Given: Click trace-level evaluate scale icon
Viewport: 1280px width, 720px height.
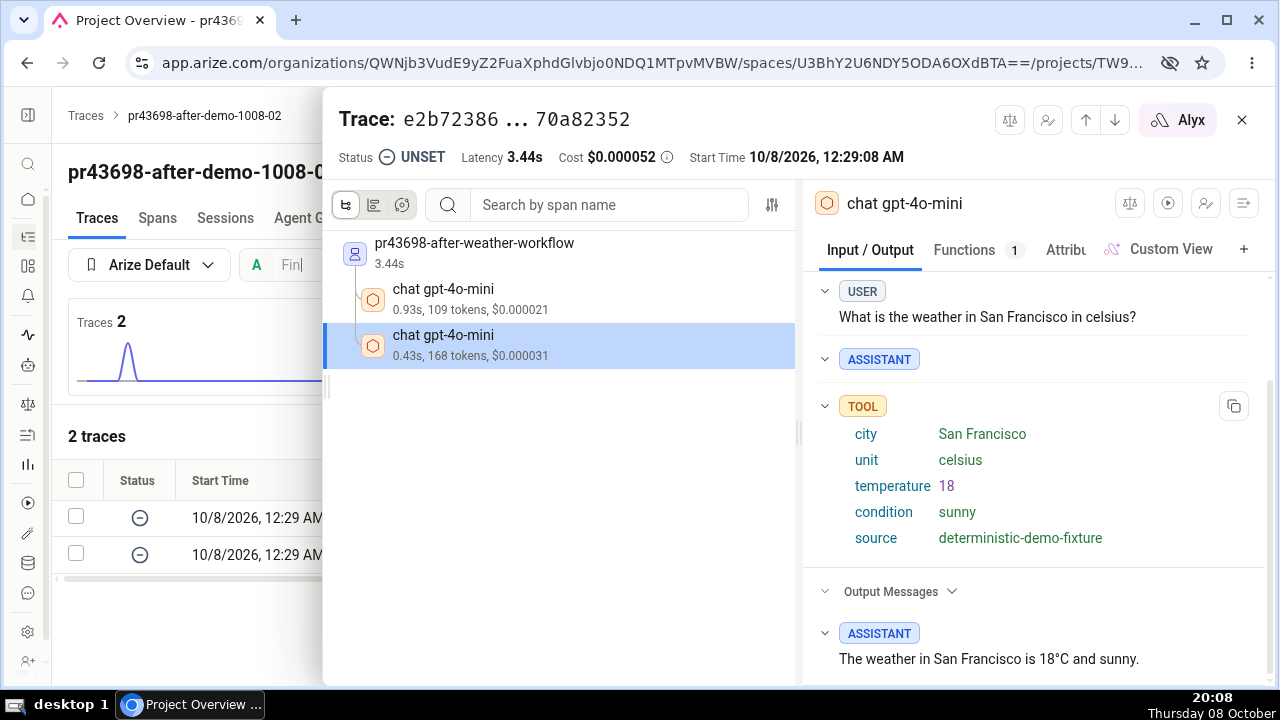Looking at the screenshot, I should tap(1011, 120).
